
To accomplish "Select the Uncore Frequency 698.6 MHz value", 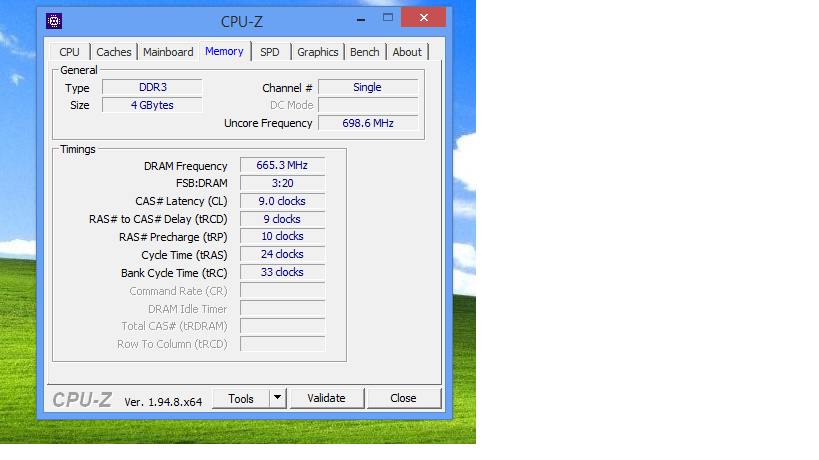I will pos(368,123).
